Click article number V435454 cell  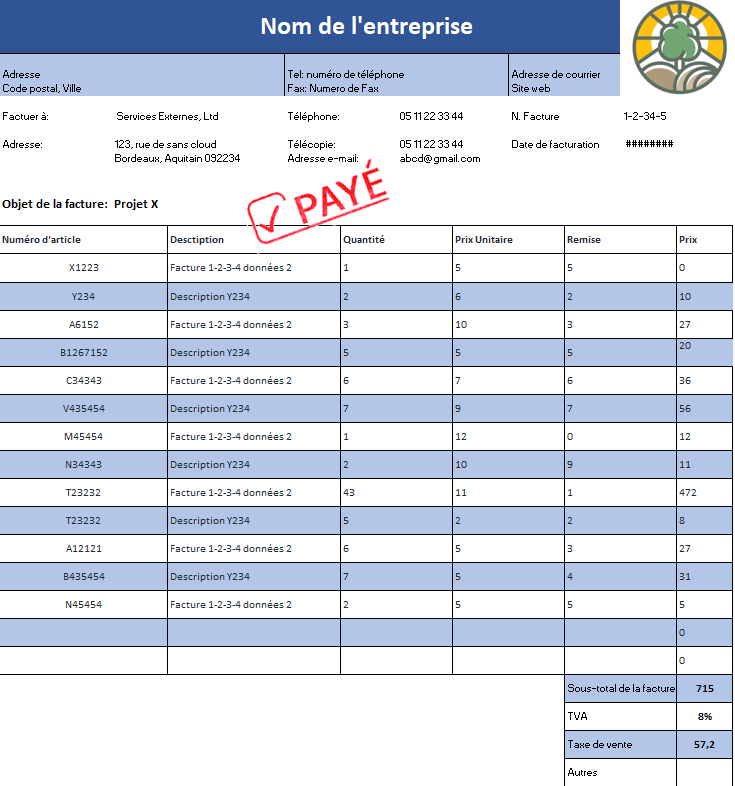click(83, 409)
